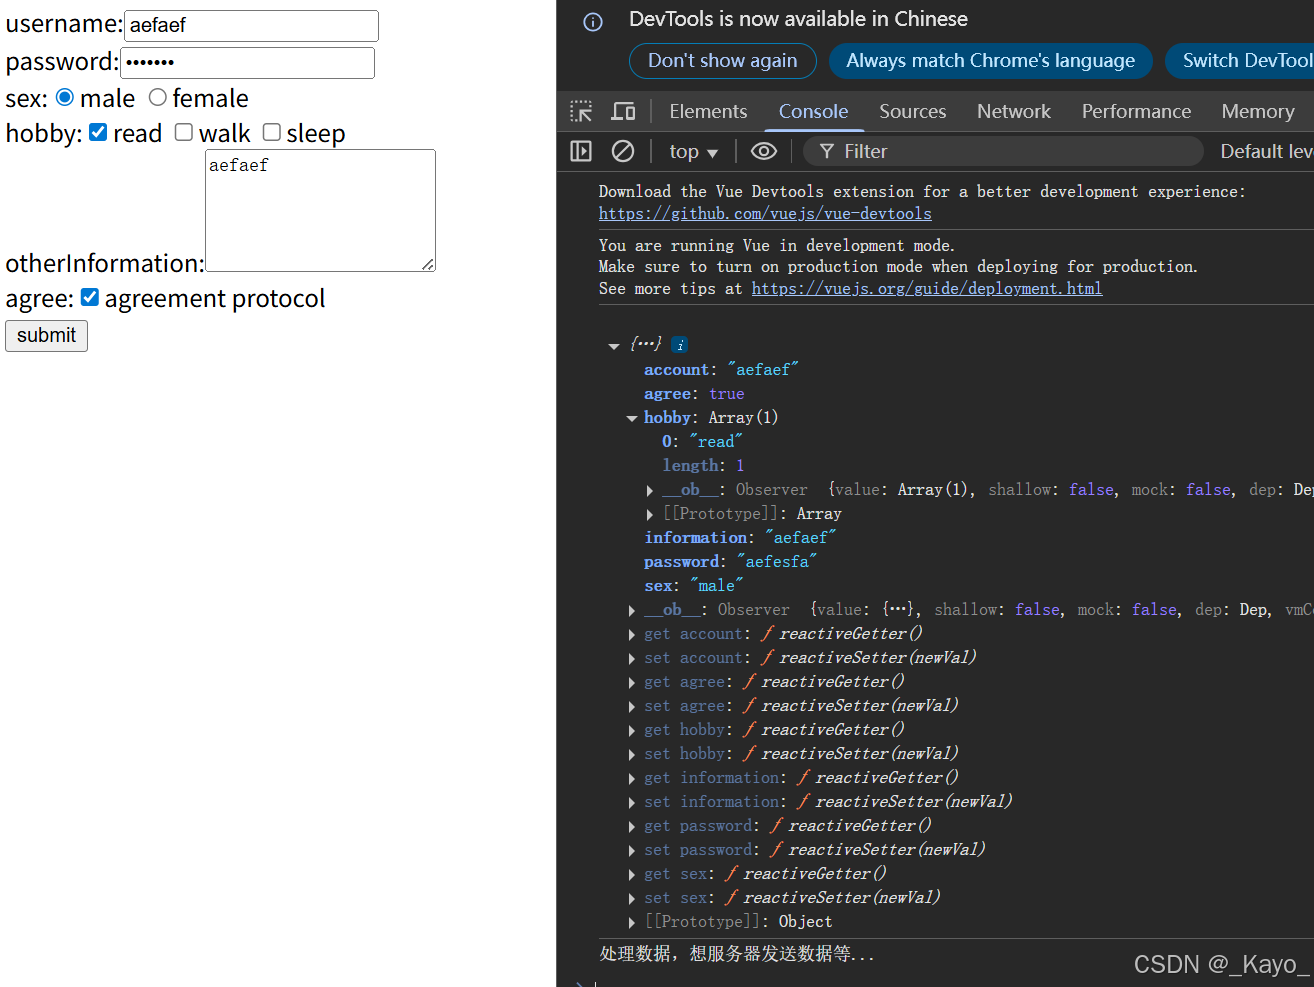1314x987 pixels.
Task: Collapse the hobby Array(1) entry
Action: [631, 418]
